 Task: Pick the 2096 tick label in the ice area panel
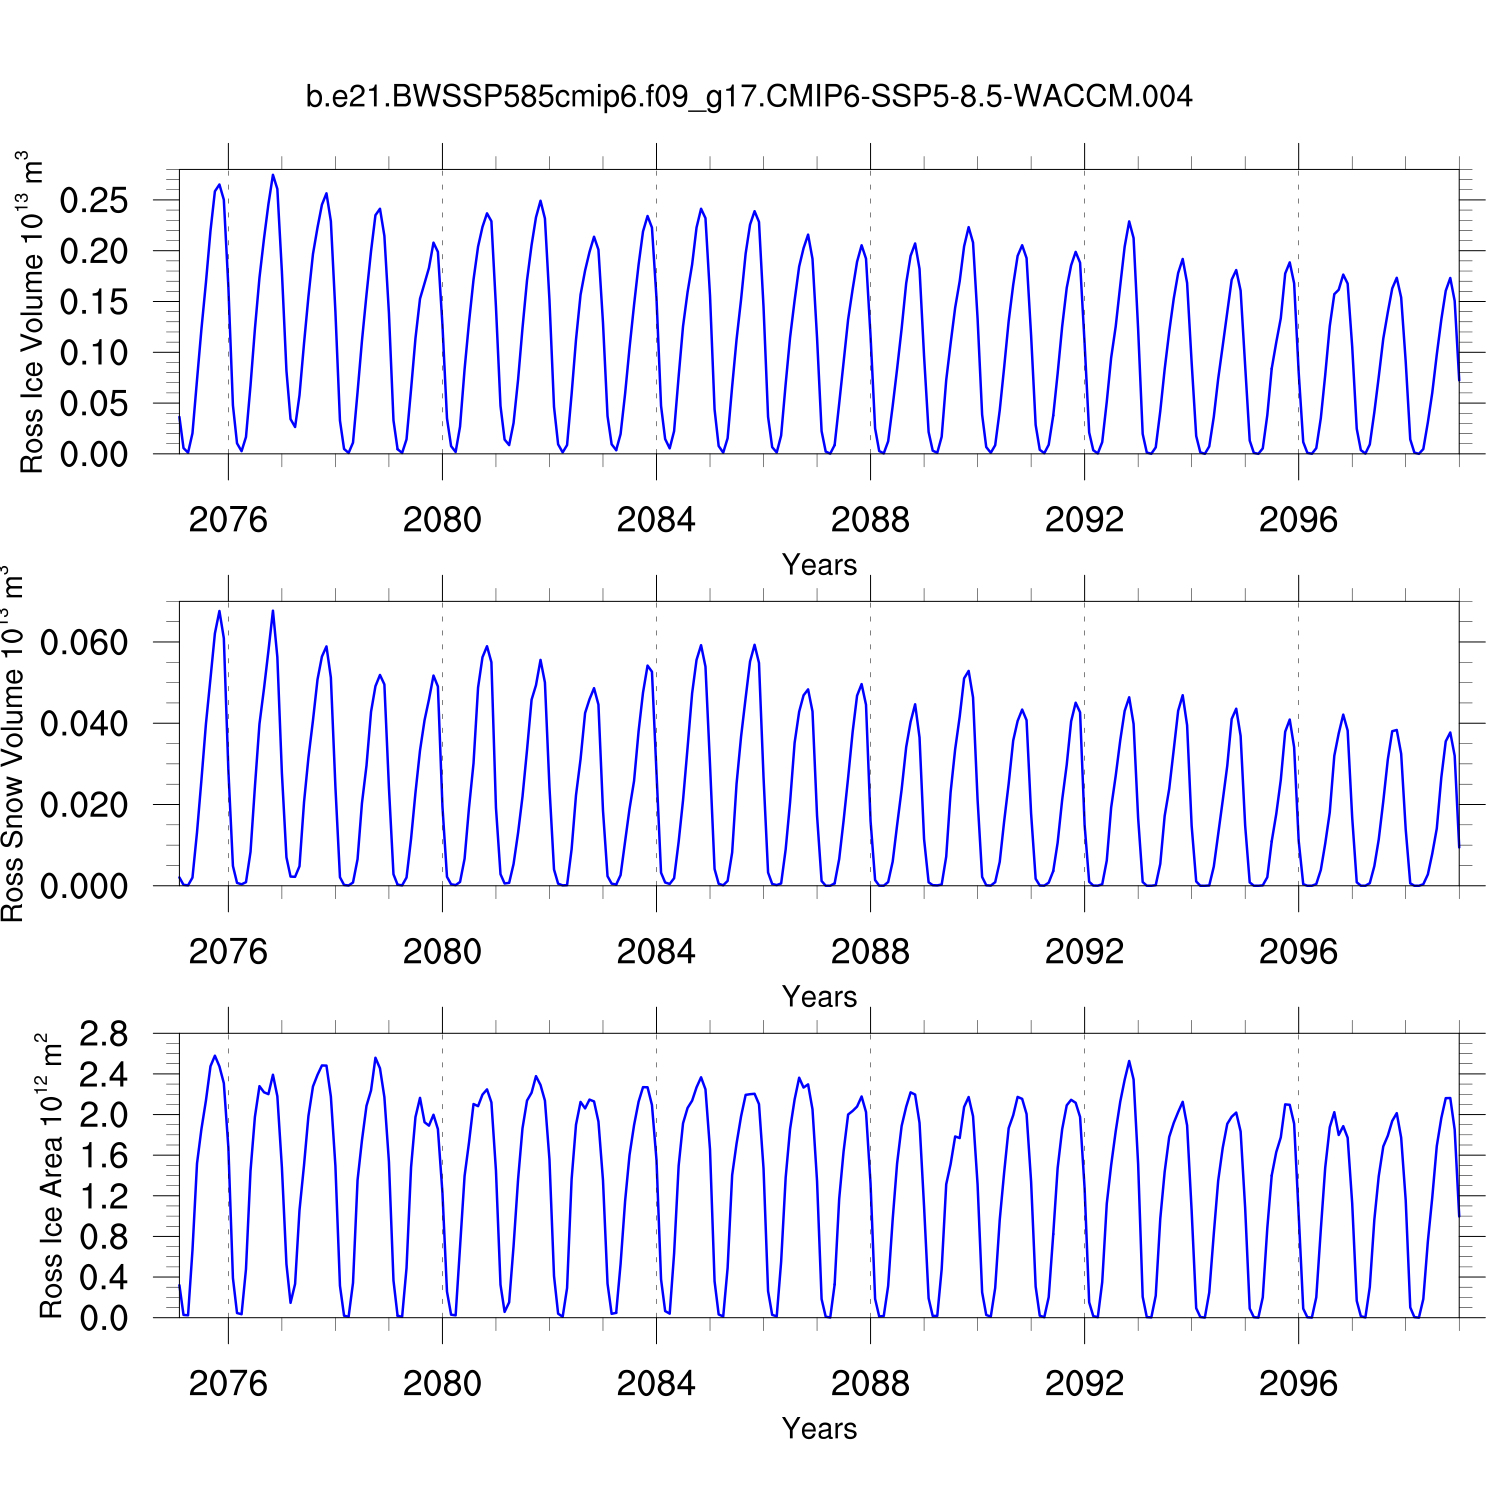[x=1298, y=1384]
